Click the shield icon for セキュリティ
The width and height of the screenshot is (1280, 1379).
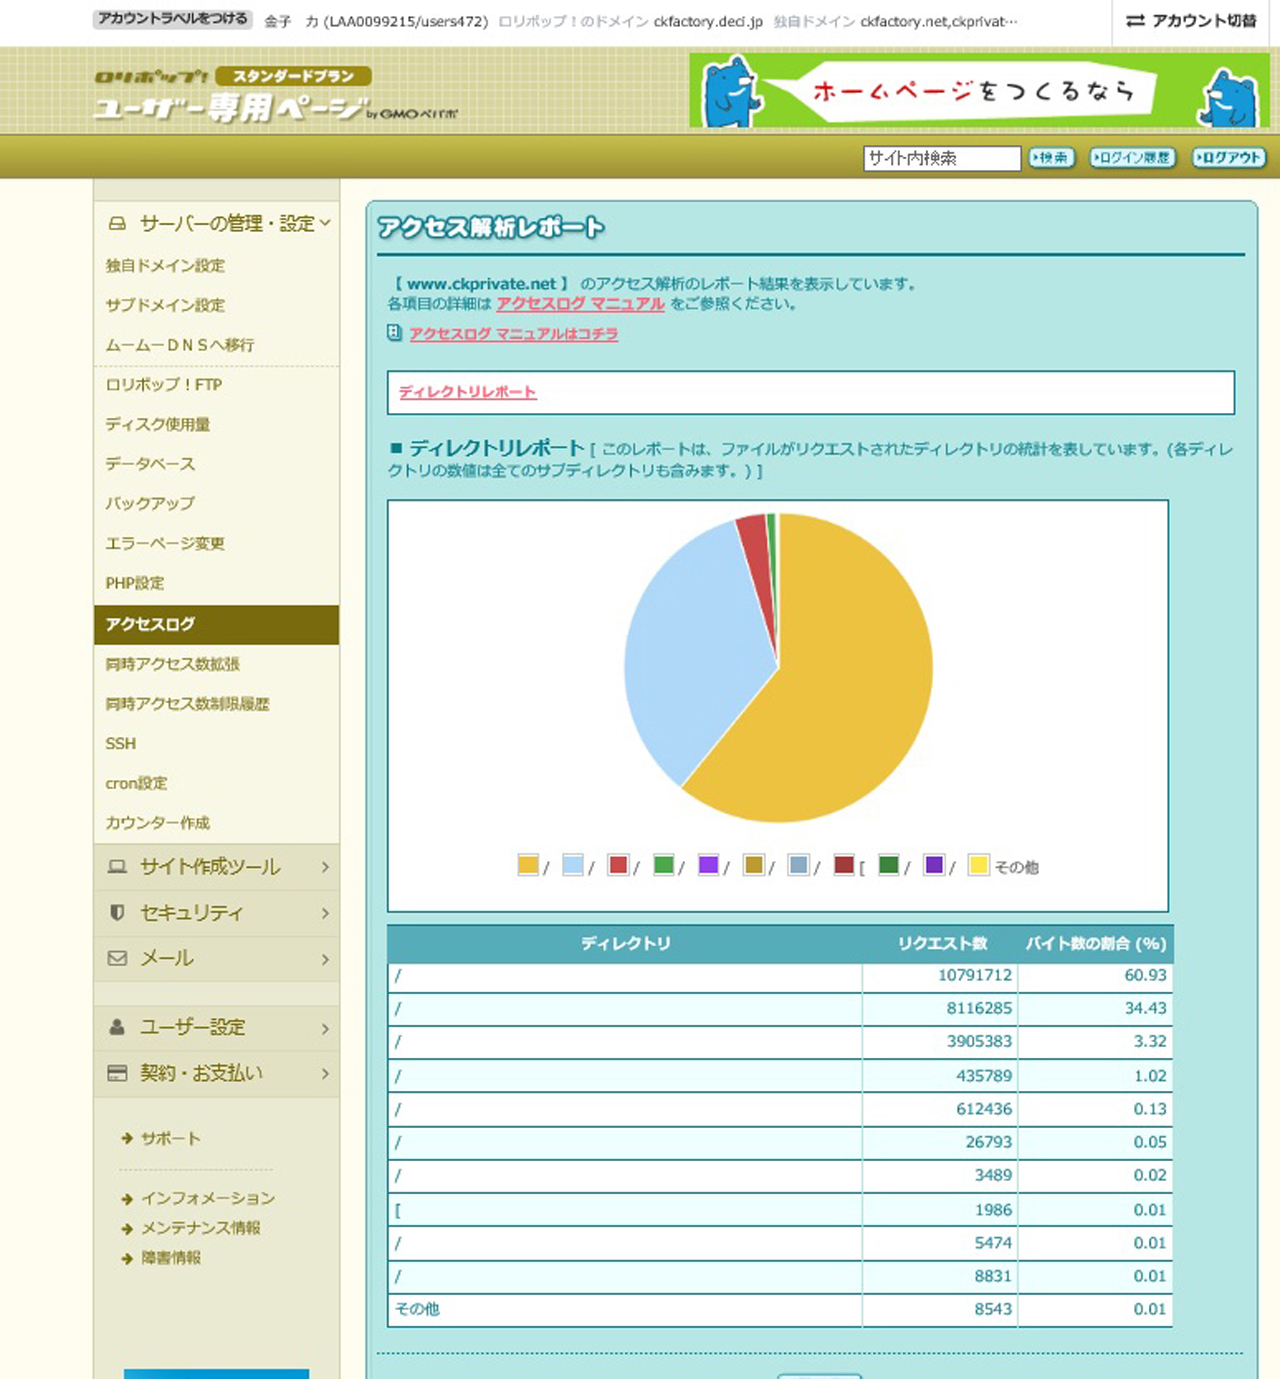tap(117, 913)
